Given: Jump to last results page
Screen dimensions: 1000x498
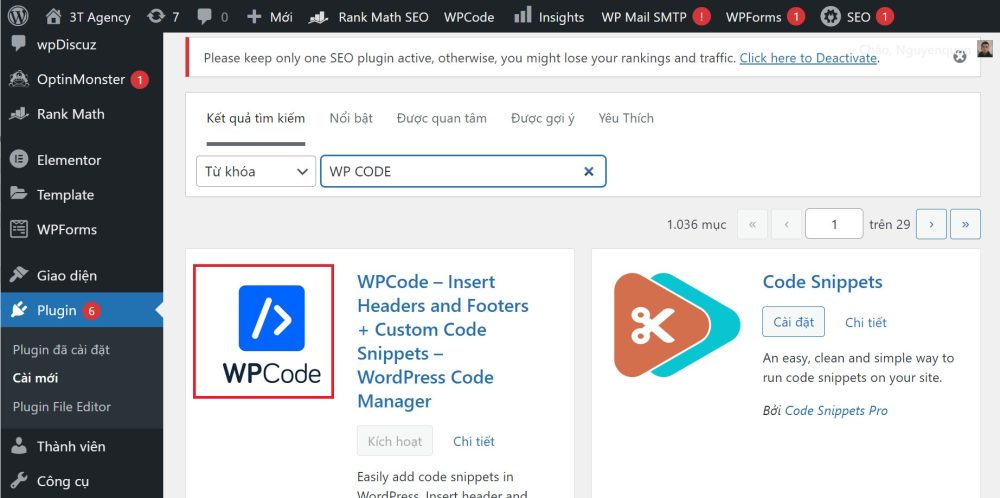Looking at the screenshot, I should click(x=965, y=224).
